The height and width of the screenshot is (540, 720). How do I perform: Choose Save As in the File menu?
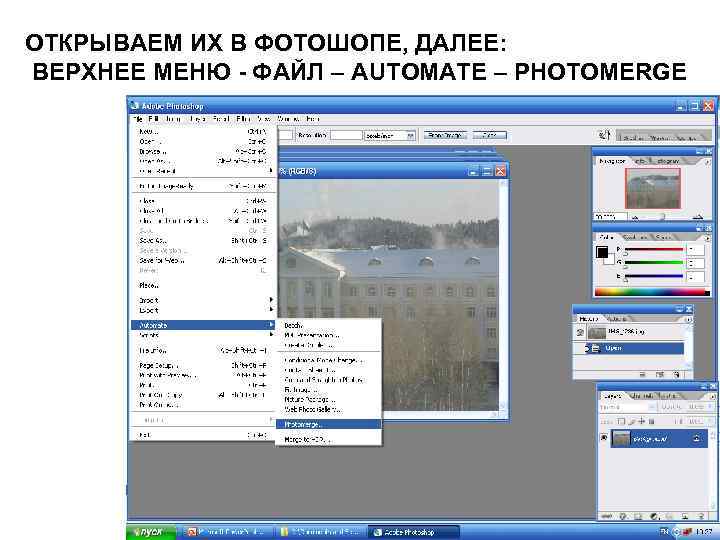coord(203,241)
